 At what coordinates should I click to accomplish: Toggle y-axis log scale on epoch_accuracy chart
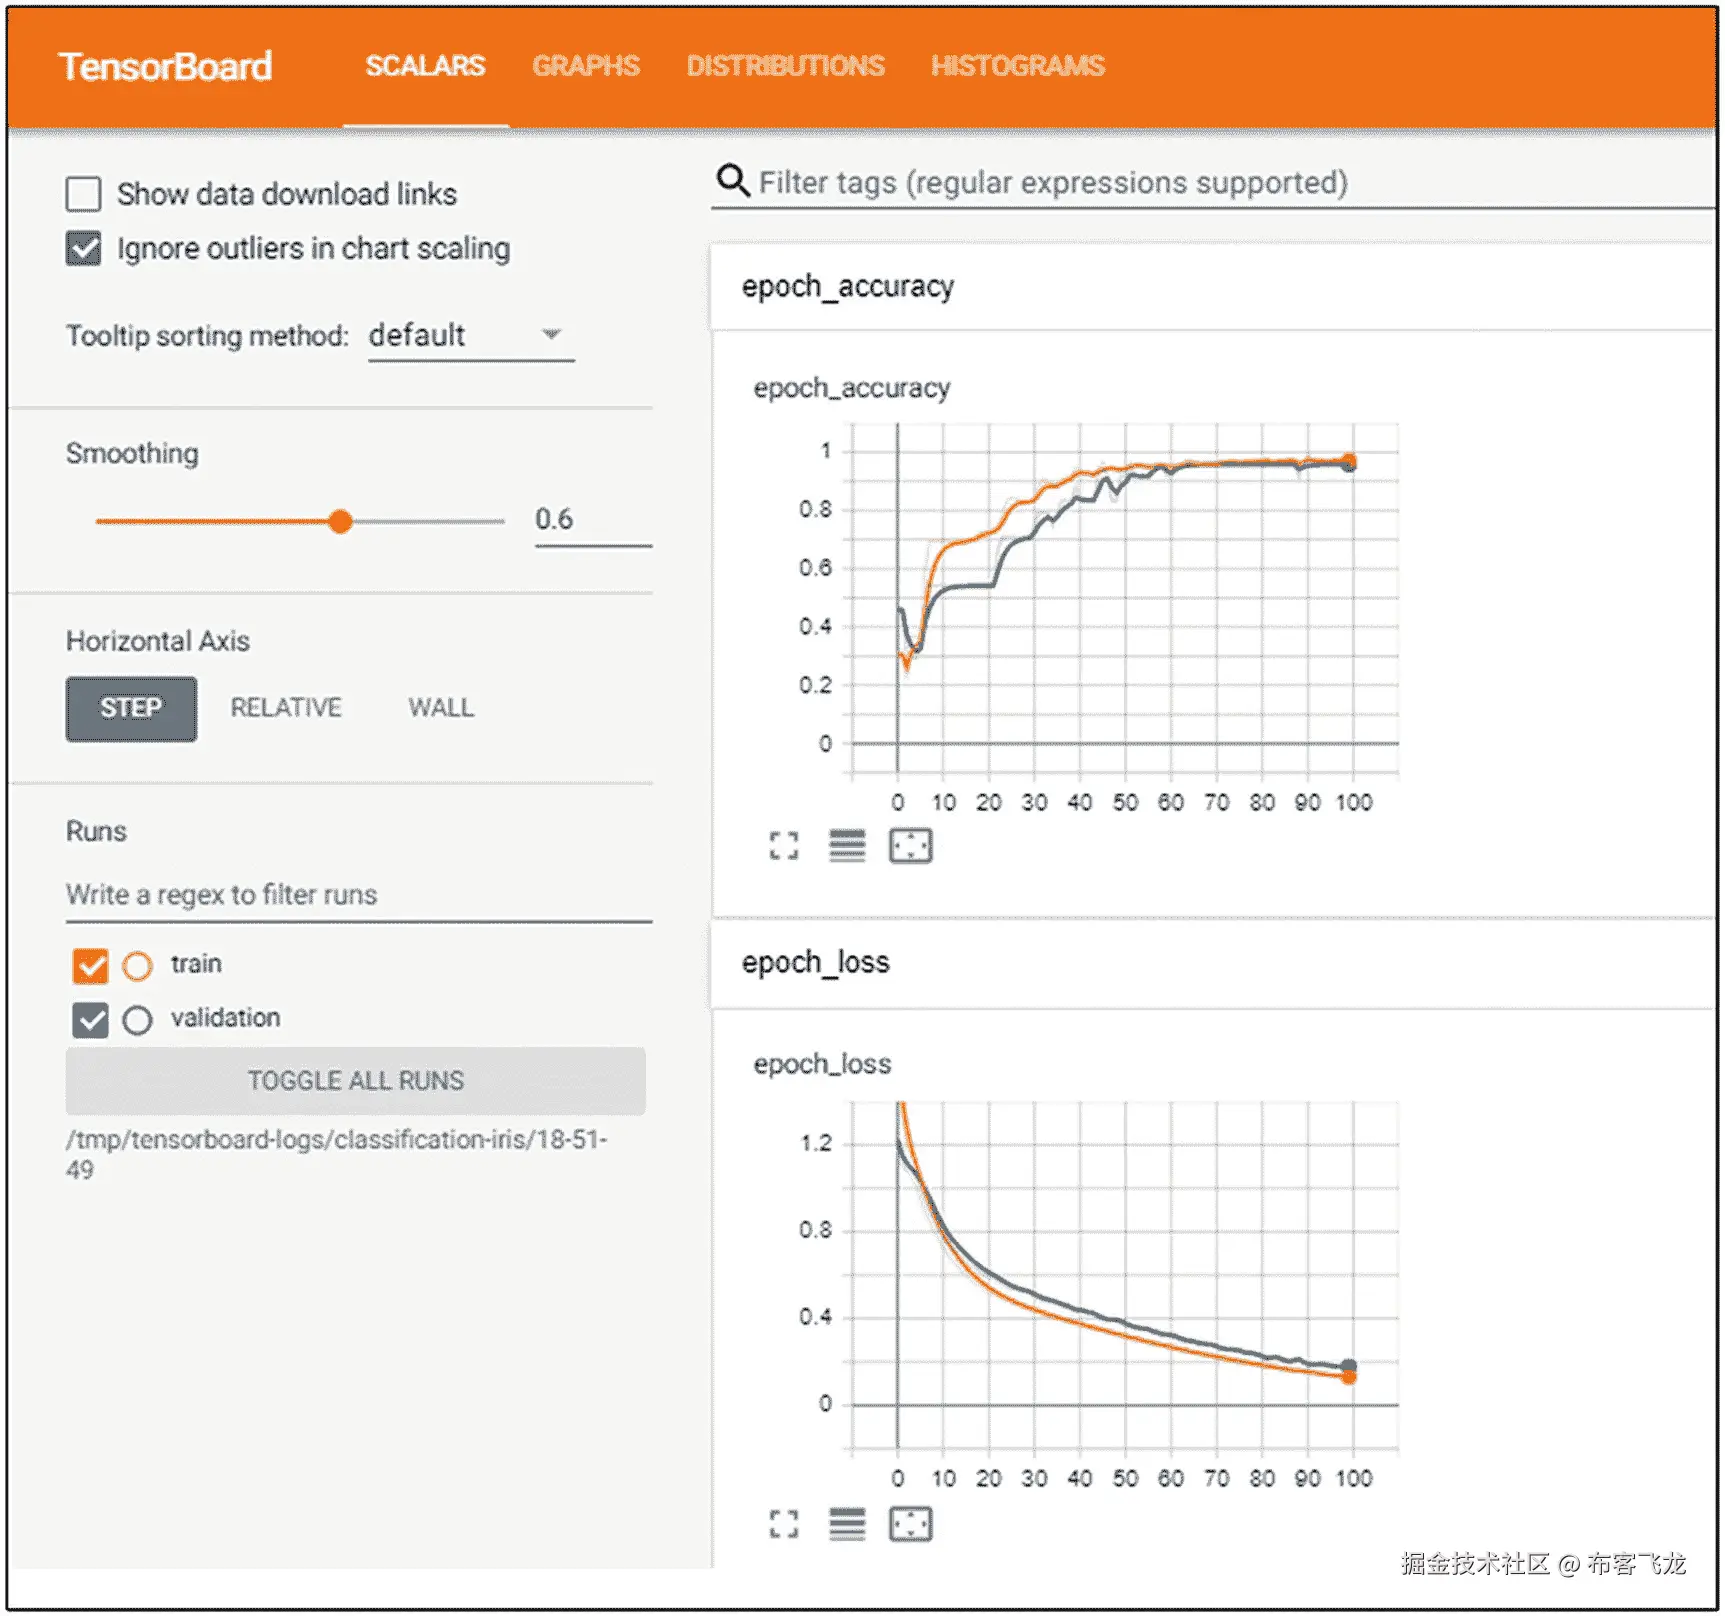(847, 846)
